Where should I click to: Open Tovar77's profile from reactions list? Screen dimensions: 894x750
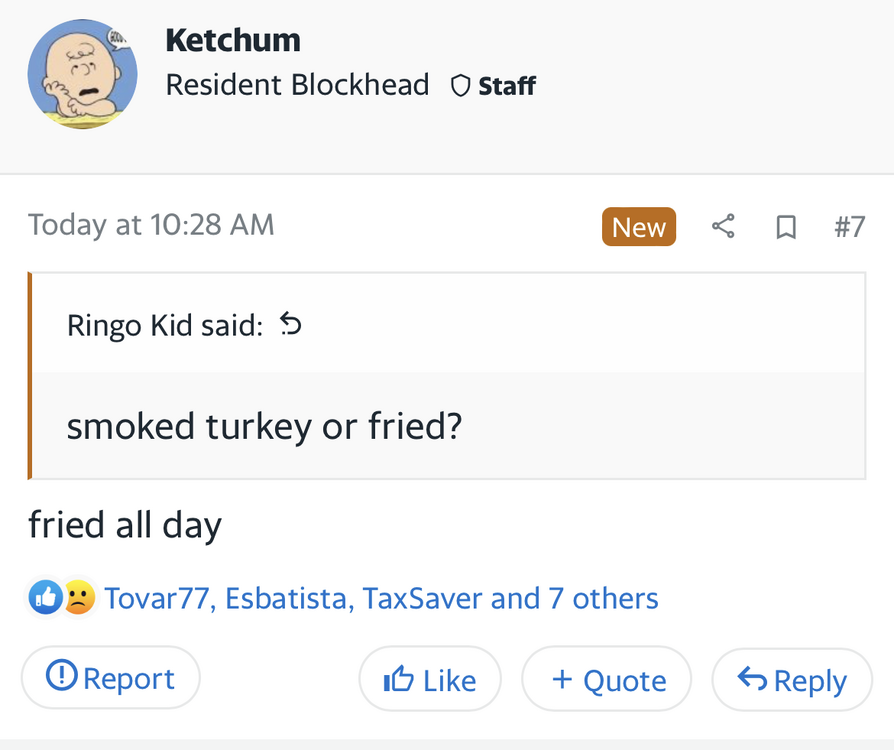(x=157, y=599)
